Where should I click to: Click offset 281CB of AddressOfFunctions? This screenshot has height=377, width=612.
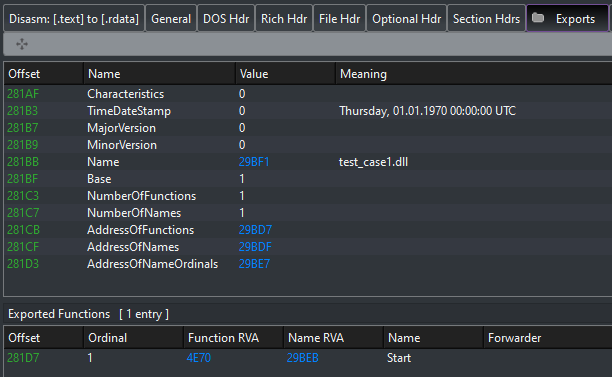[x=23, y=230]
